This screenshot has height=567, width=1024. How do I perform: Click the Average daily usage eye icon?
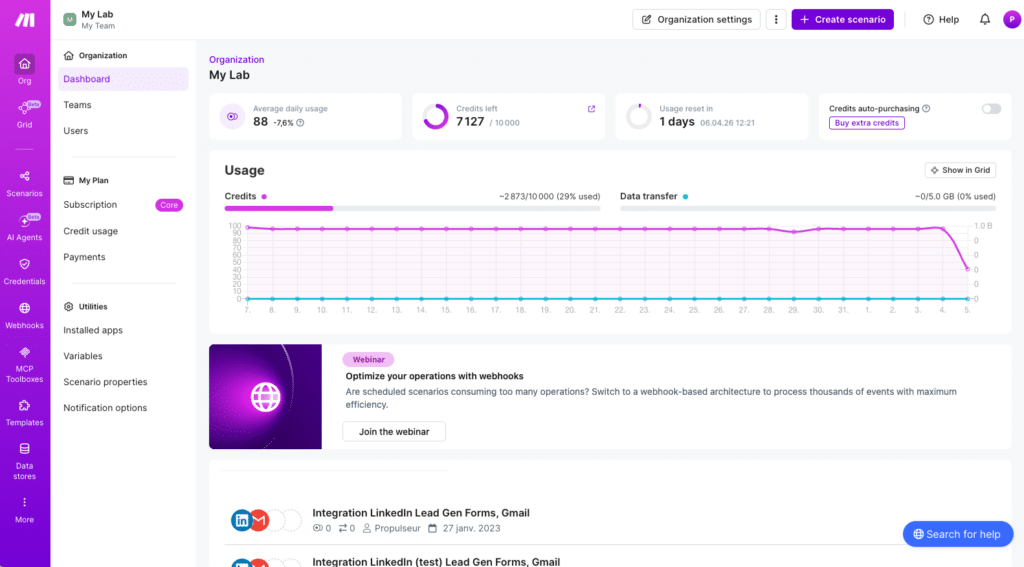tap(232, 117)
